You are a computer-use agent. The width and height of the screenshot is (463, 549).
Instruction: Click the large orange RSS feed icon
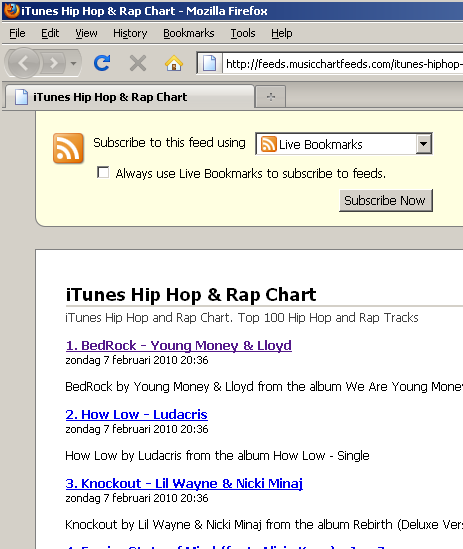pos(68,148)
